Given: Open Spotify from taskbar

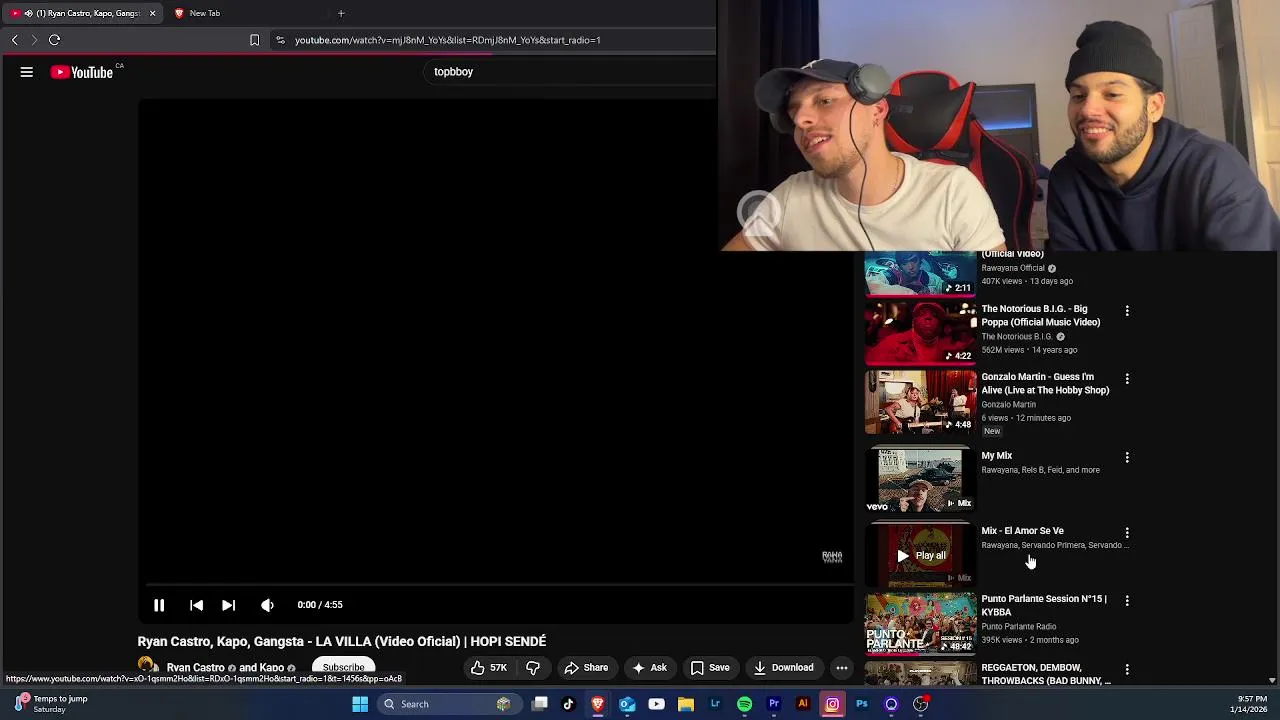Looking at the screenshot, I should click(x=744, y=704).
